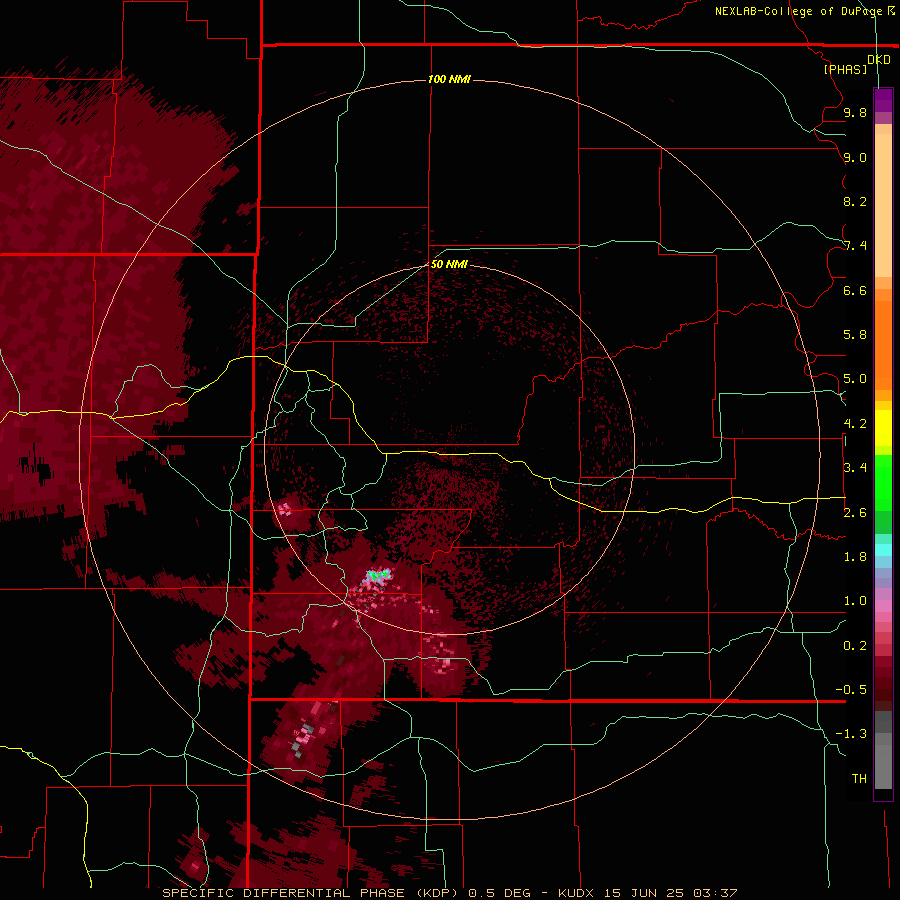The width and height of the screenshot is (900, 900).
Task: Click the orange swatch in the color bar
Action: 883,344
